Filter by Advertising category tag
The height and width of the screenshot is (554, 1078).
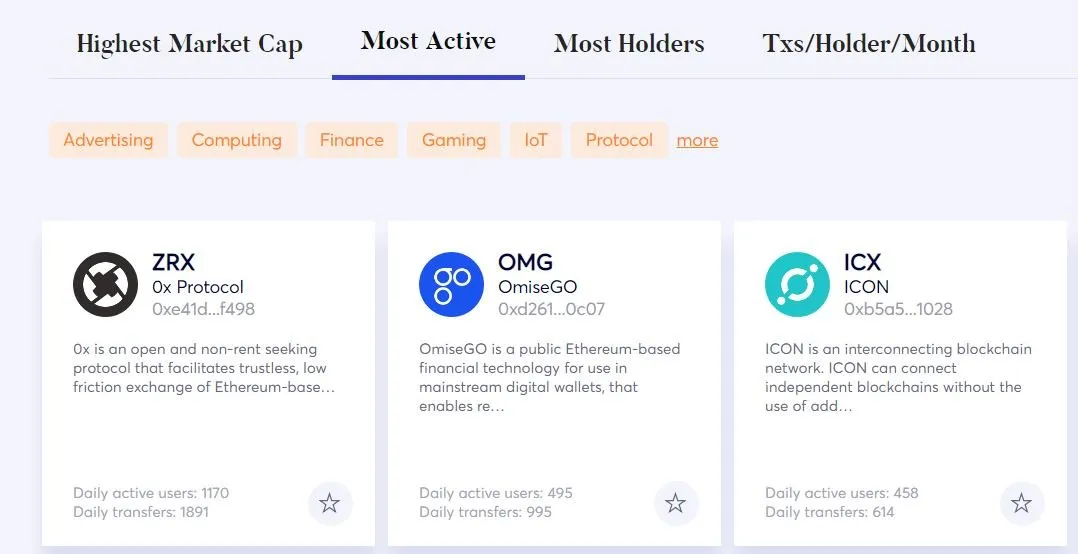[109, 140]
